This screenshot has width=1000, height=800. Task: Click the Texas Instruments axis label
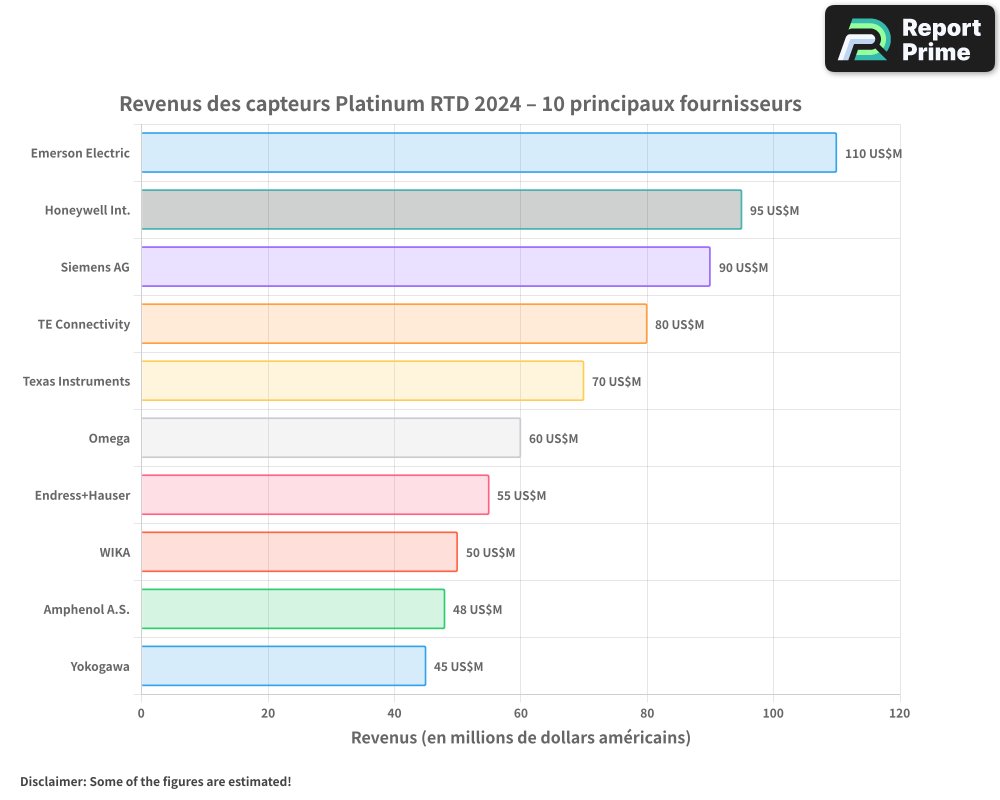[76, 381]
